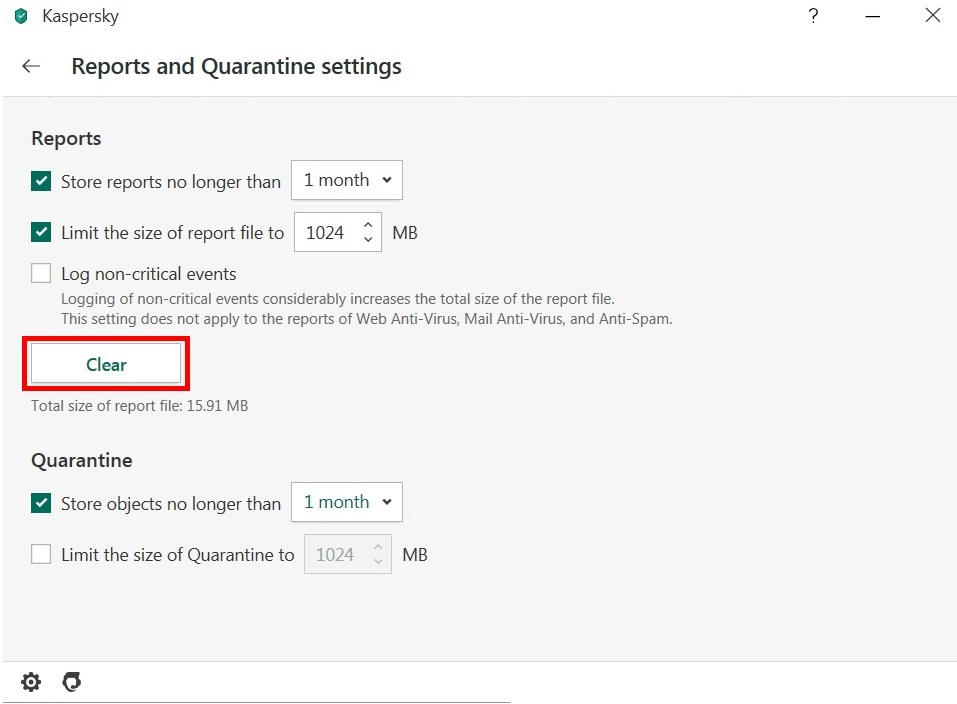Go back using the arrow icon
Viewport: 957px width, 704px height.
[x=31, y=67]
